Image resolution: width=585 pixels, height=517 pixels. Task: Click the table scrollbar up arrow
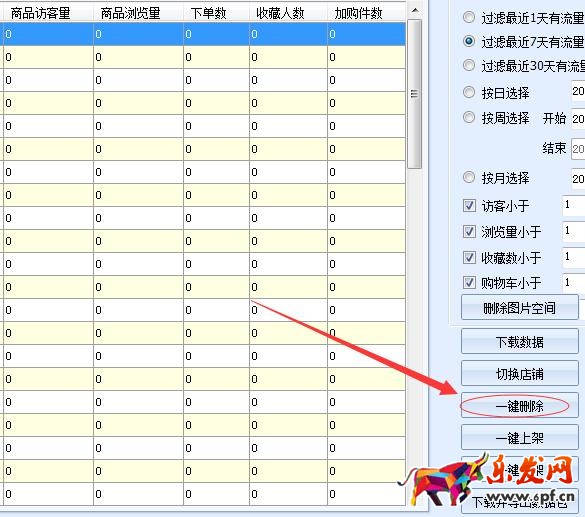[414, 11]
